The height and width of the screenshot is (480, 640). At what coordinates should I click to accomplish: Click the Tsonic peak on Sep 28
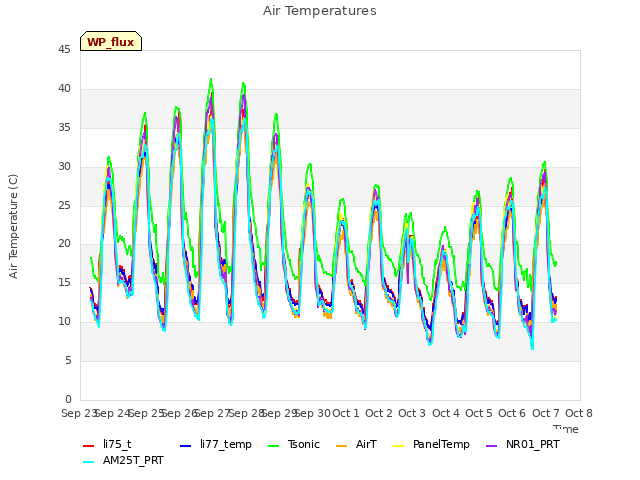243,83
